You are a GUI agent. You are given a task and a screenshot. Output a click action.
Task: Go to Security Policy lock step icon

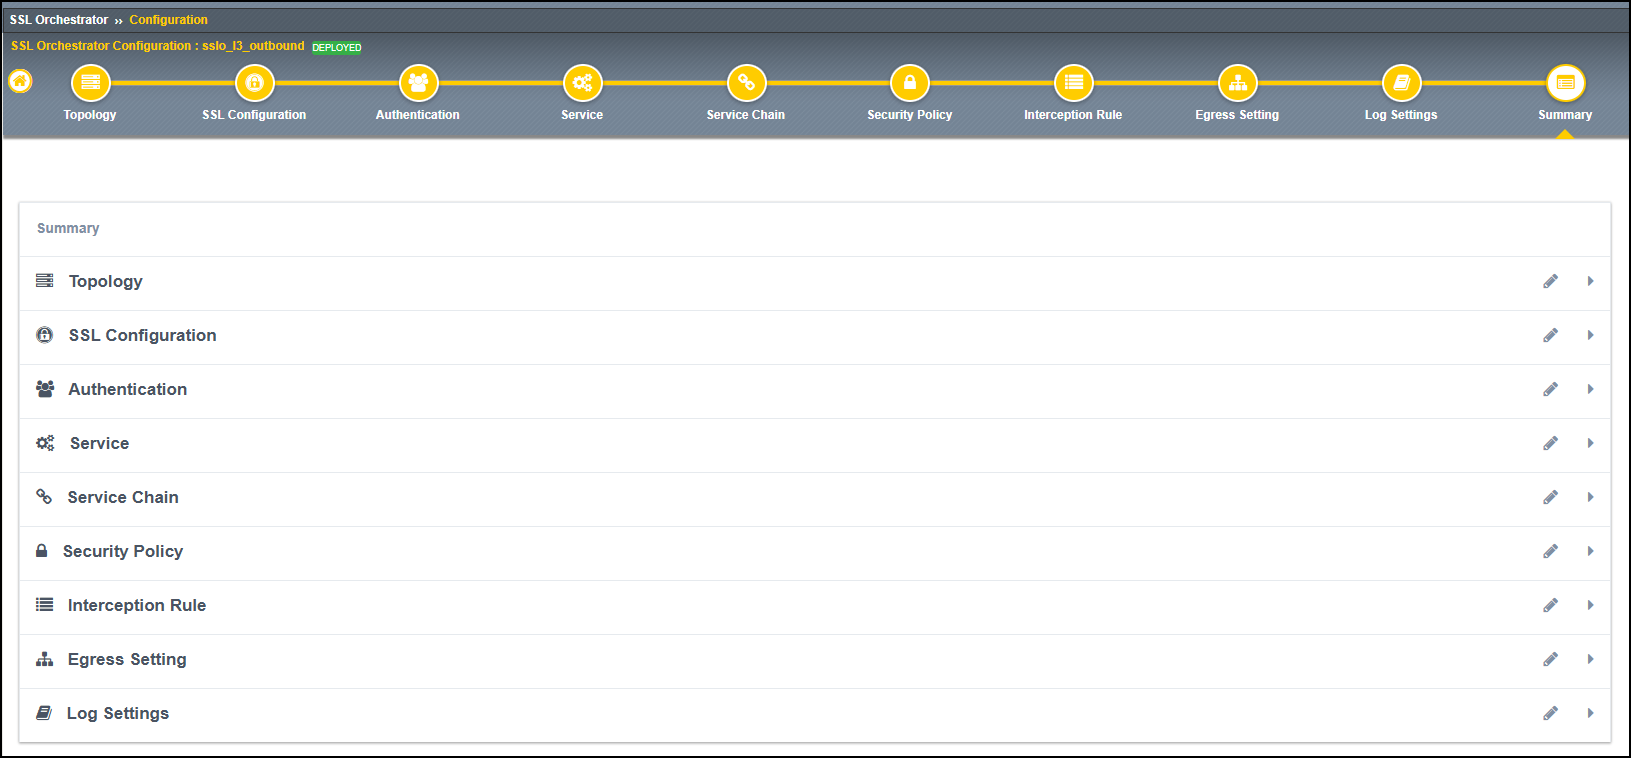(x=910, y=83)
